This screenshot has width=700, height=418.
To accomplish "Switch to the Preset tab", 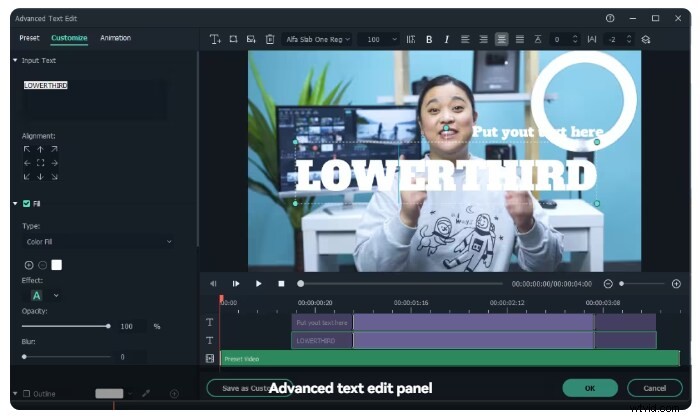I will coord(30,38).
